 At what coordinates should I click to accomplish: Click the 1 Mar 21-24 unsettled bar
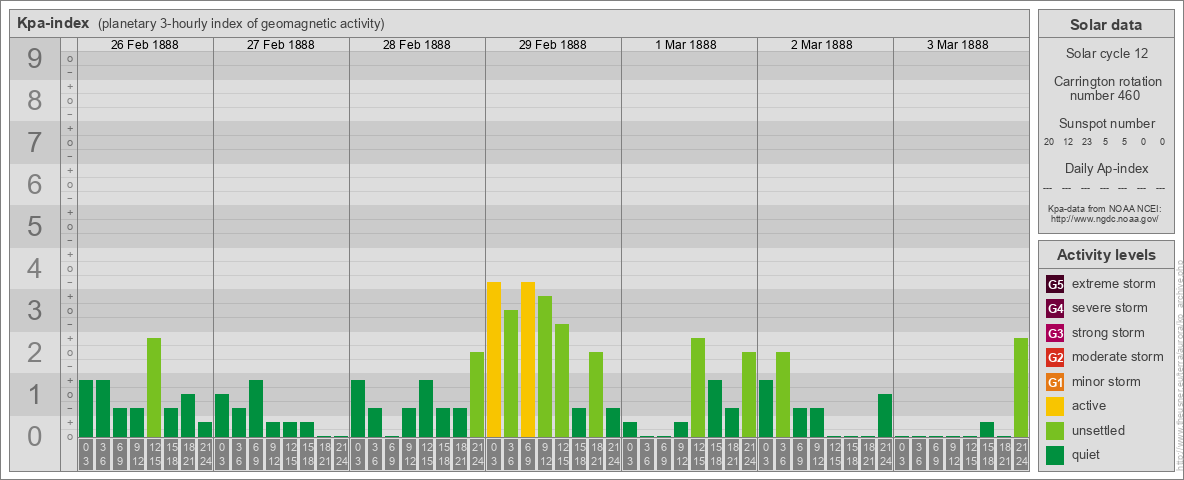pos(749,395)
